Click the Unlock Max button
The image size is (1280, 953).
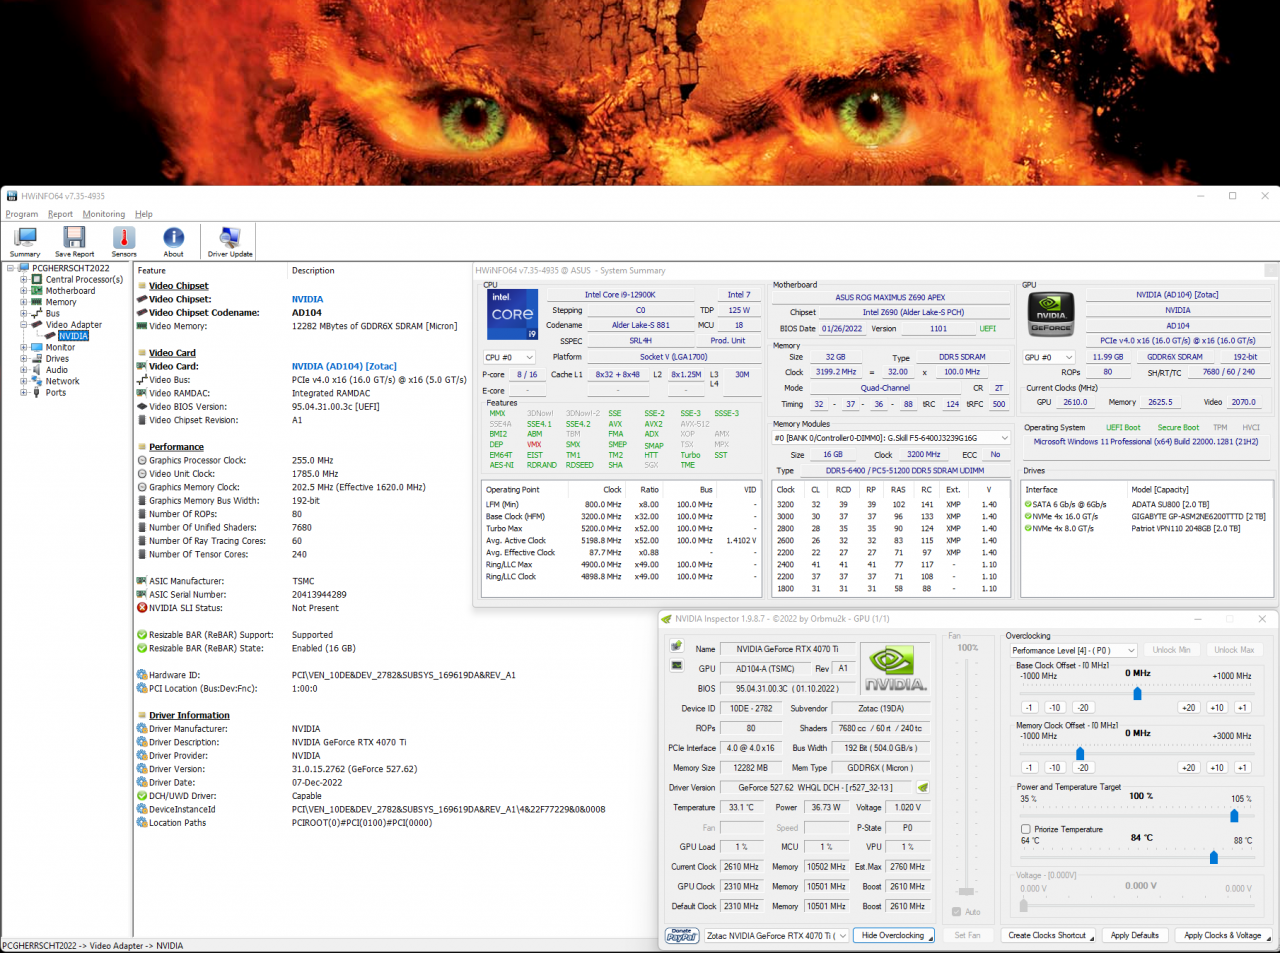1234,650
